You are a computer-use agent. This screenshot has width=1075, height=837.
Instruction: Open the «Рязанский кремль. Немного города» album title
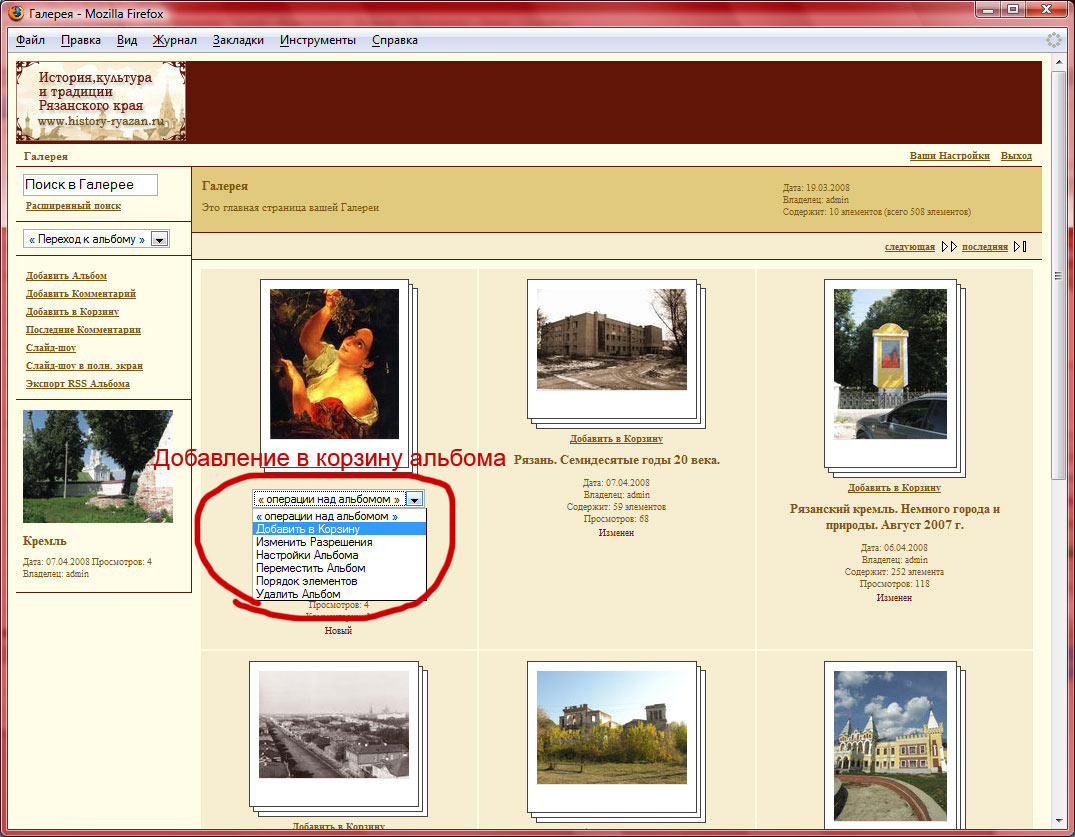pyautogui.click(x=895, y=517)
